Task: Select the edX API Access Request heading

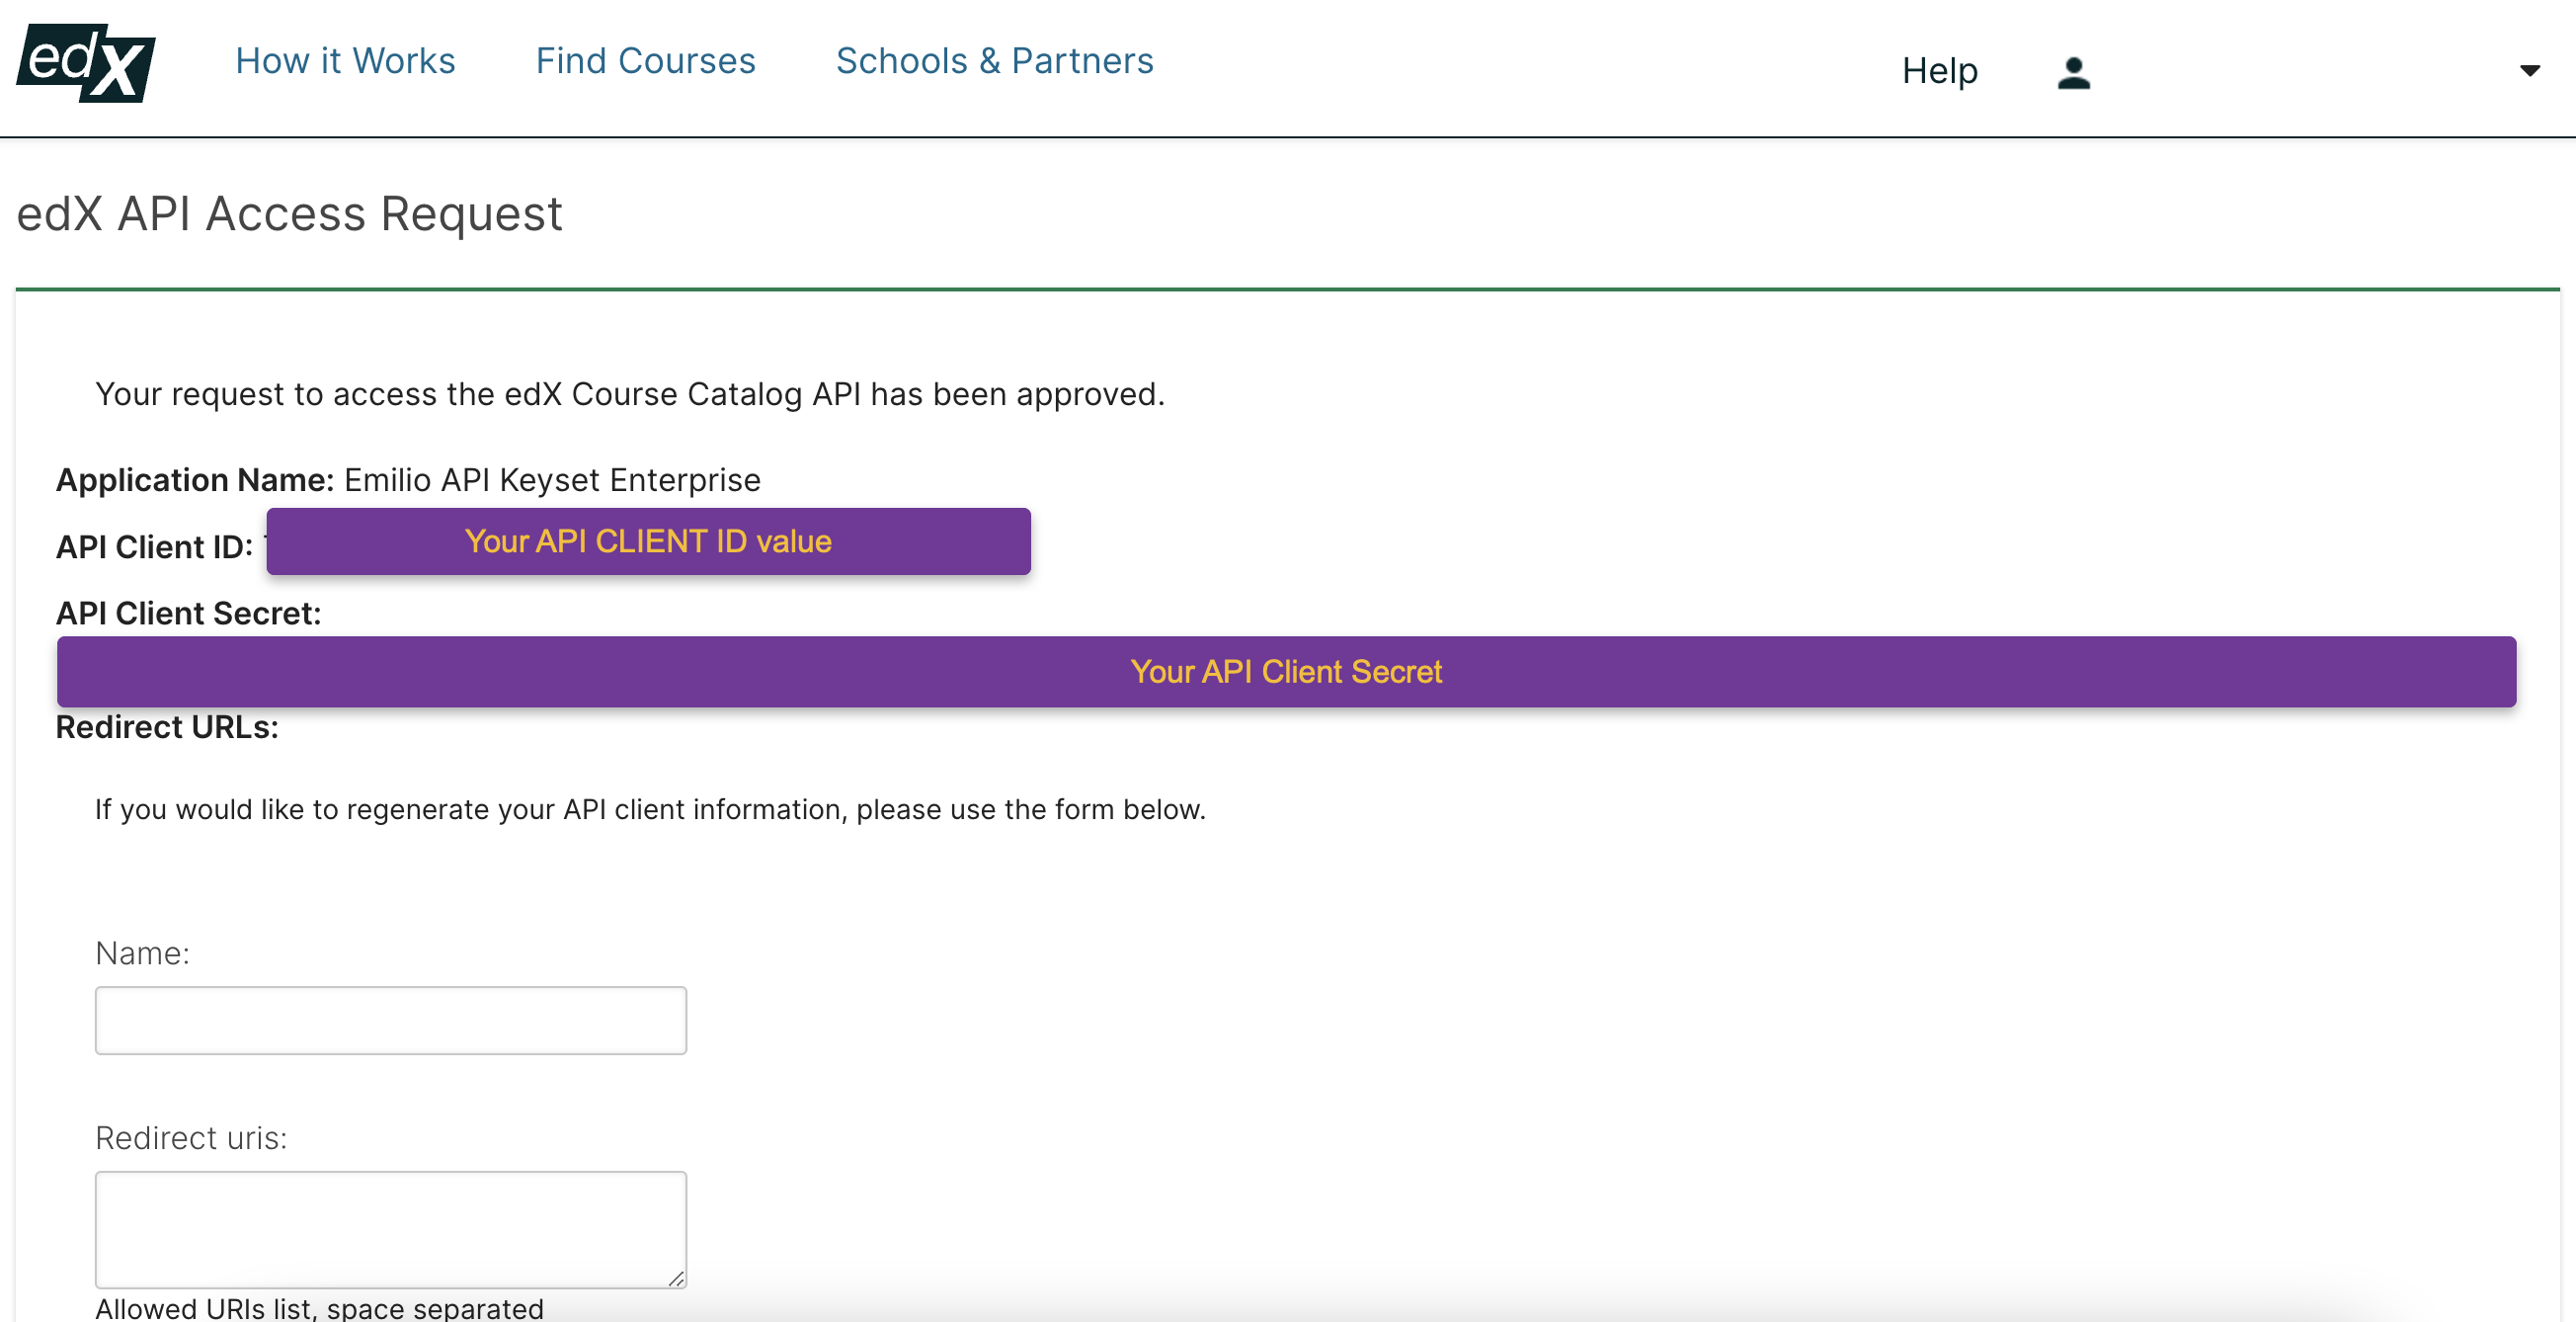Action: click(x=289, y=212)
